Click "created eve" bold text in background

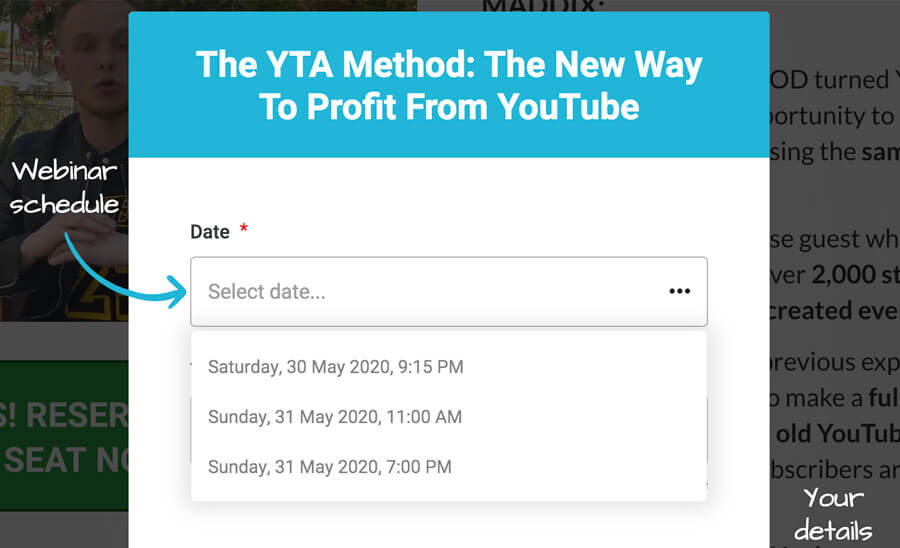coord(835,310)
